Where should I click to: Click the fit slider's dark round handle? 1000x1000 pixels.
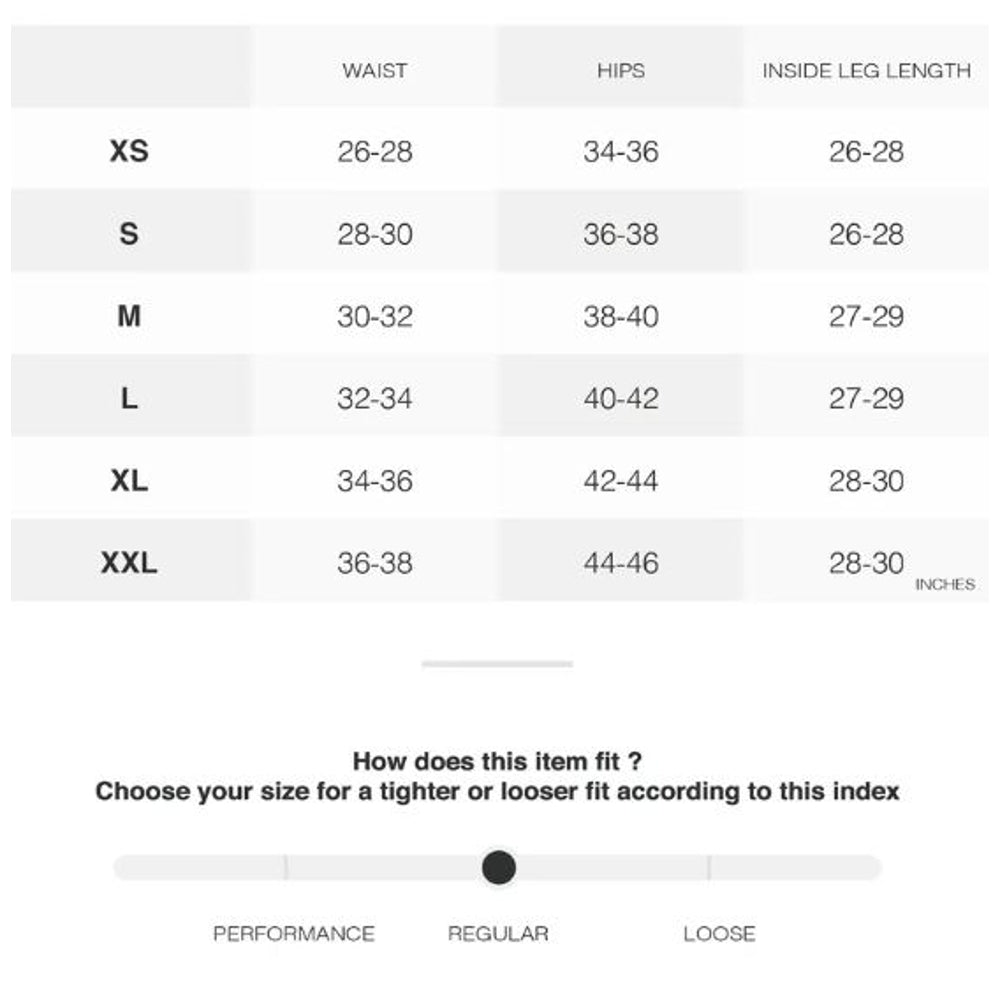tap(498, 867)
